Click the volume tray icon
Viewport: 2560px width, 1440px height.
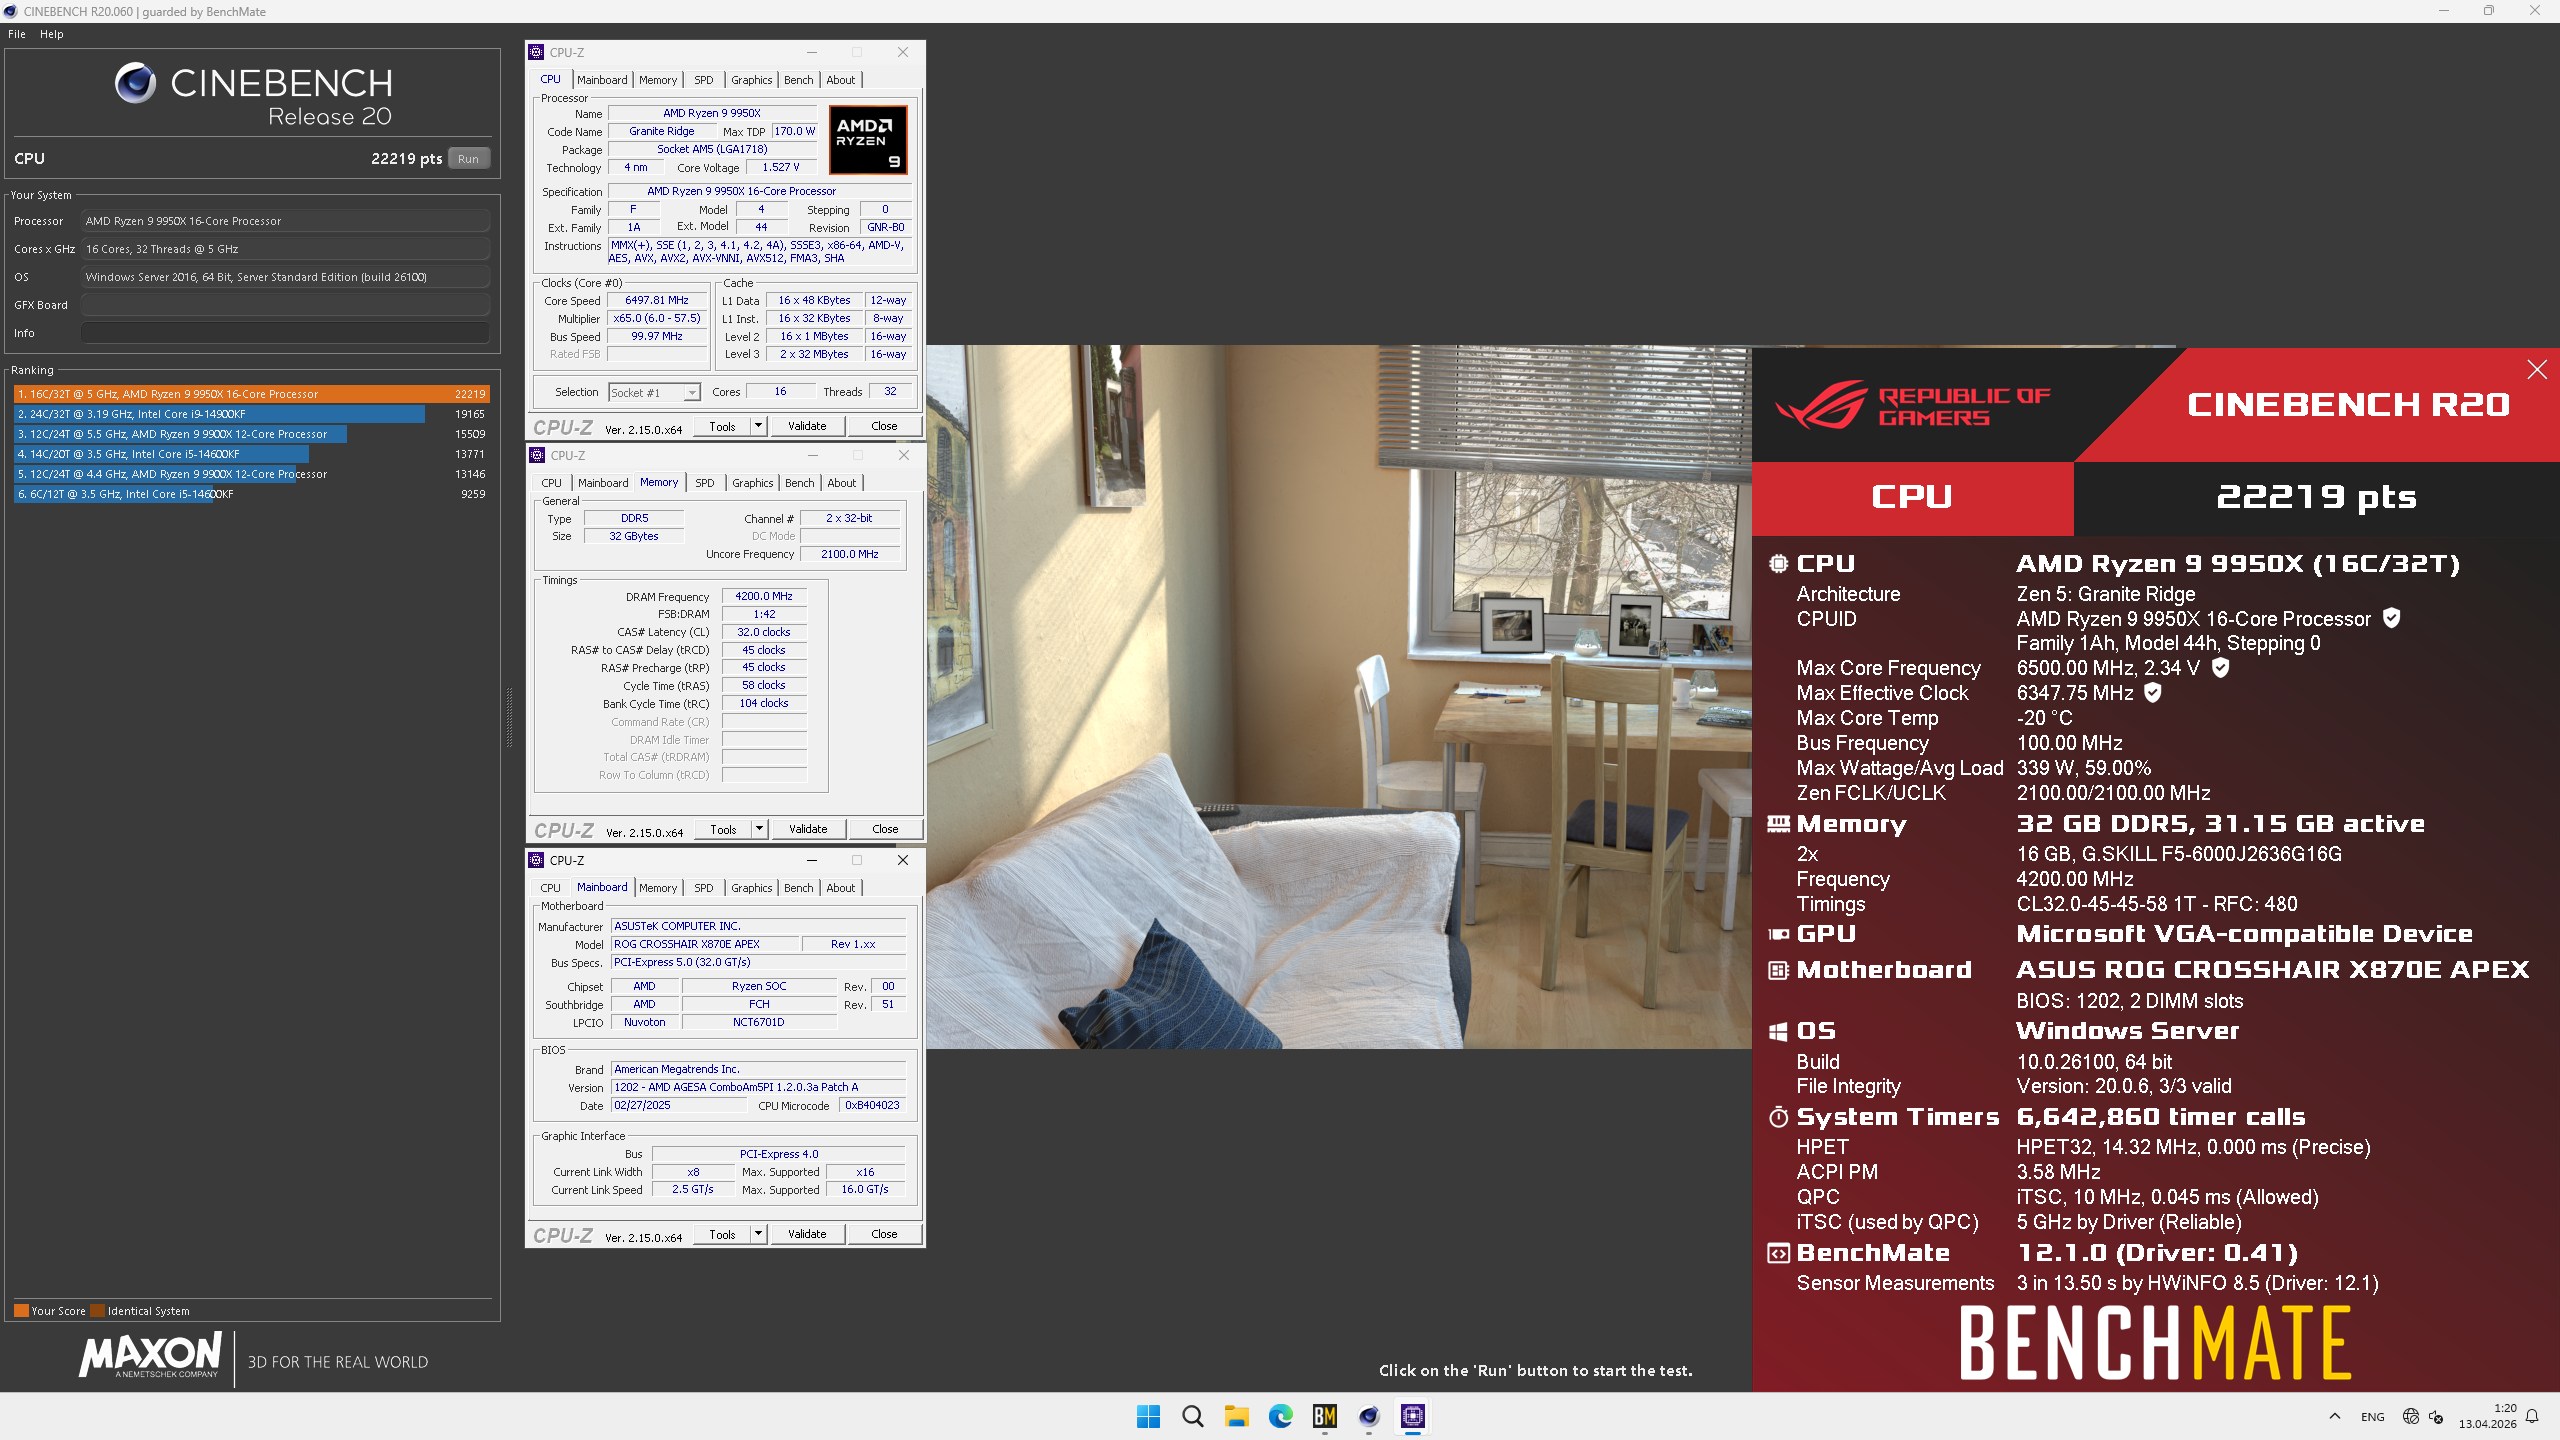click(2436, 1416)
